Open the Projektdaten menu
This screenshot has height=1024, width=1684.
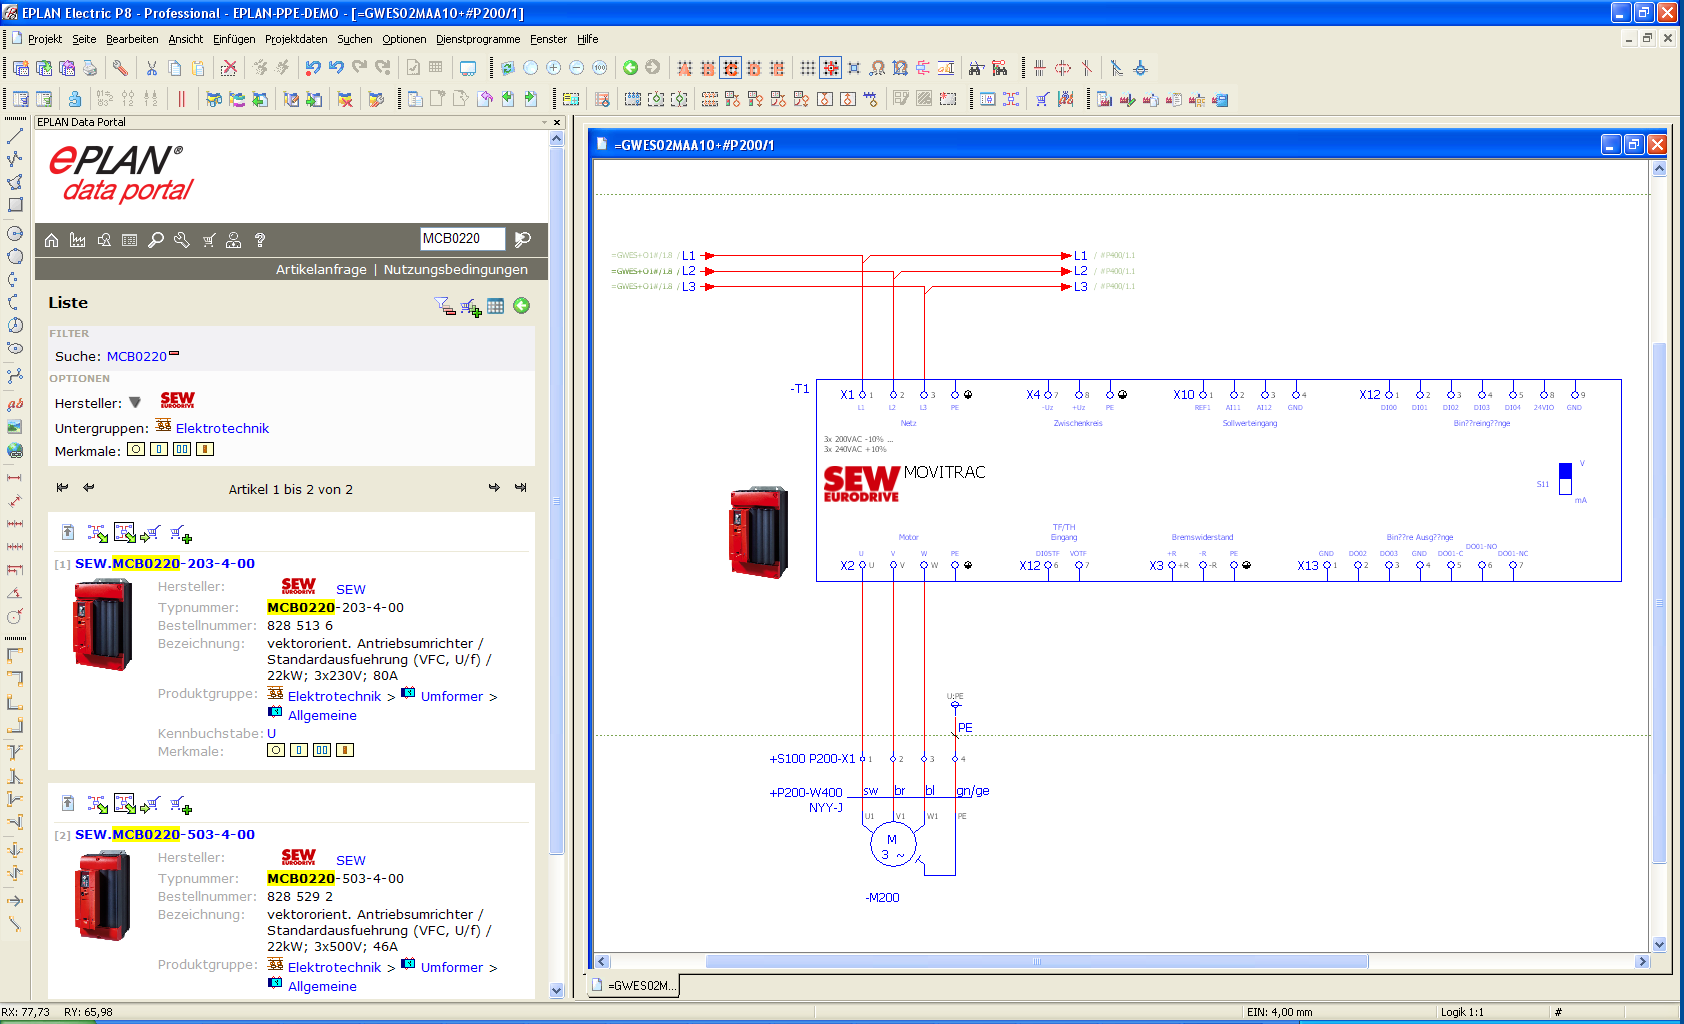[296, 39]
